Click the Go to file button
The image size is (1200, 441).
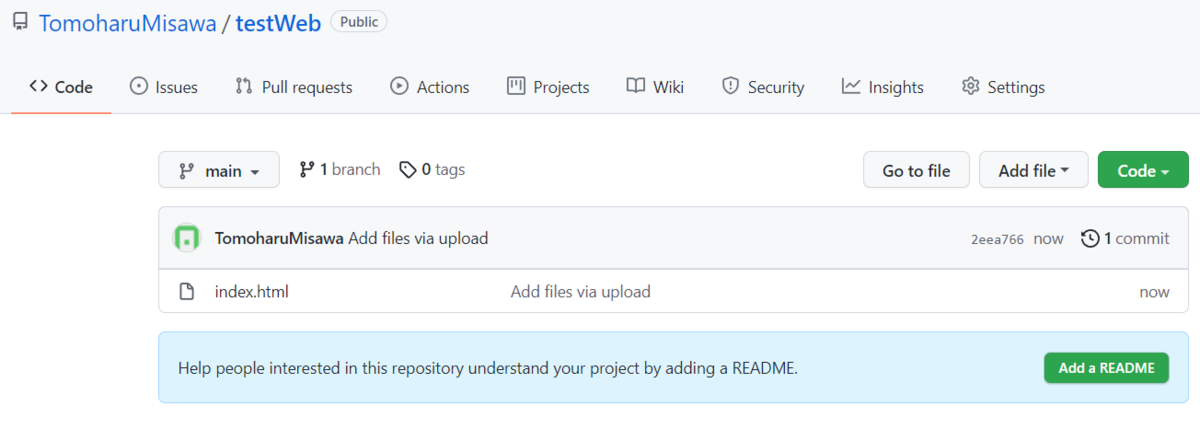coord(916,170)
